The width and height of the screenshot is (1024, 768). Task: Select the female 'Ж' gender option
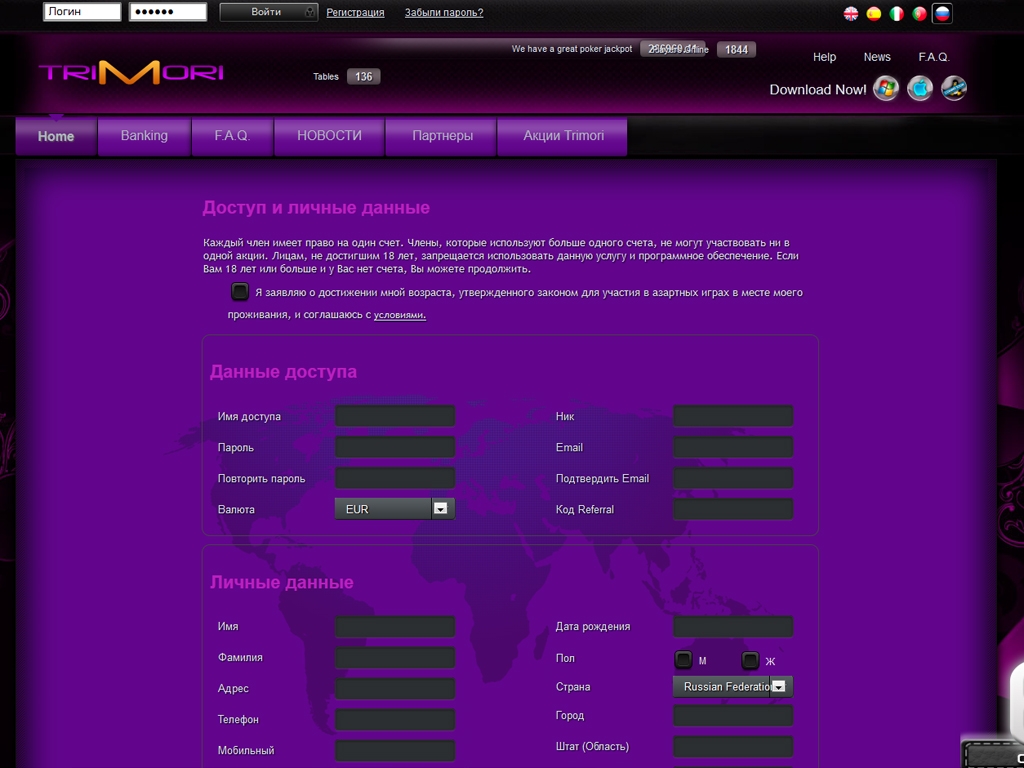click(751, 660)
